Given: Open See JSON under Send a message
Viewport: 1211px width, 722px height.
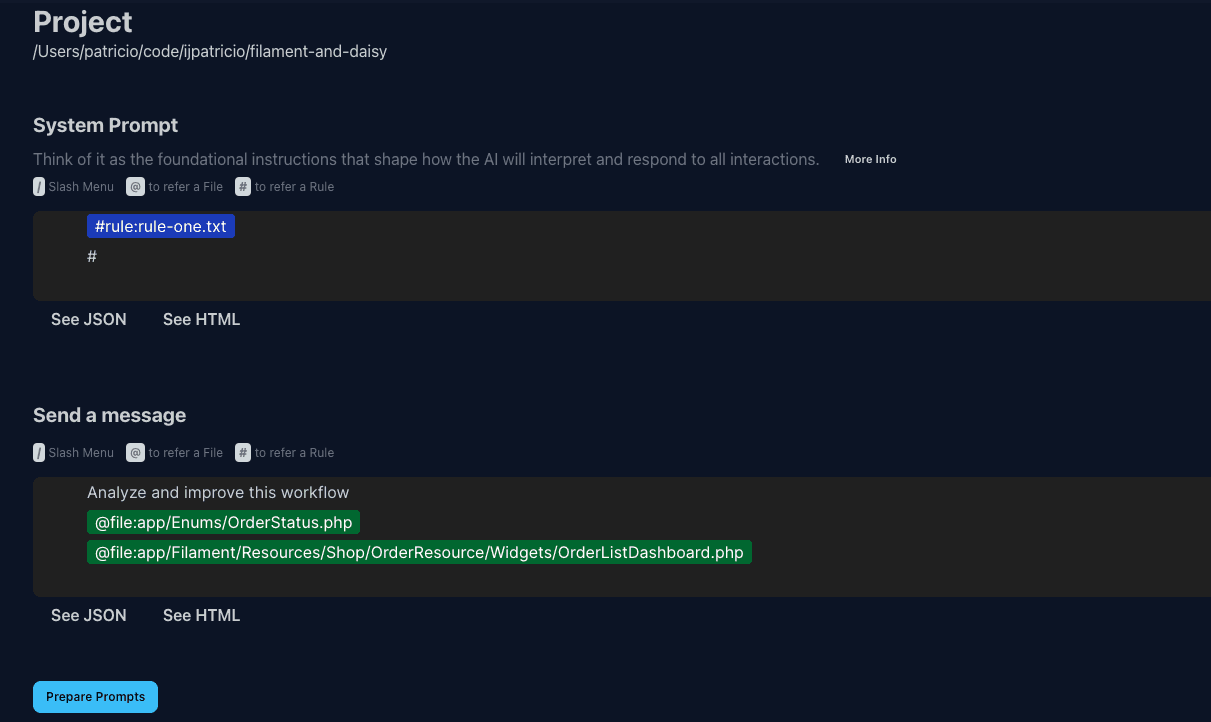Looking at the screenshot, I should [88, 615].
